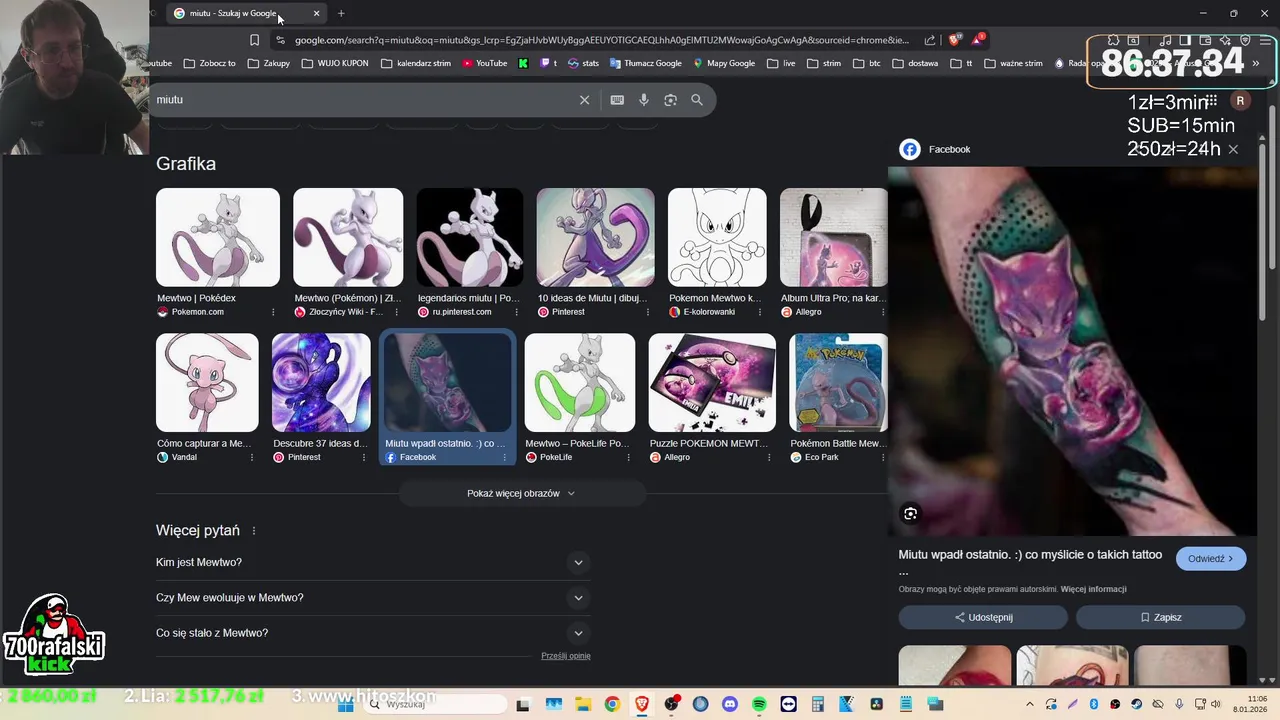Open the large Mewtwo tattoo preview image
The image size is (1280, 720).
[1072, 351]
